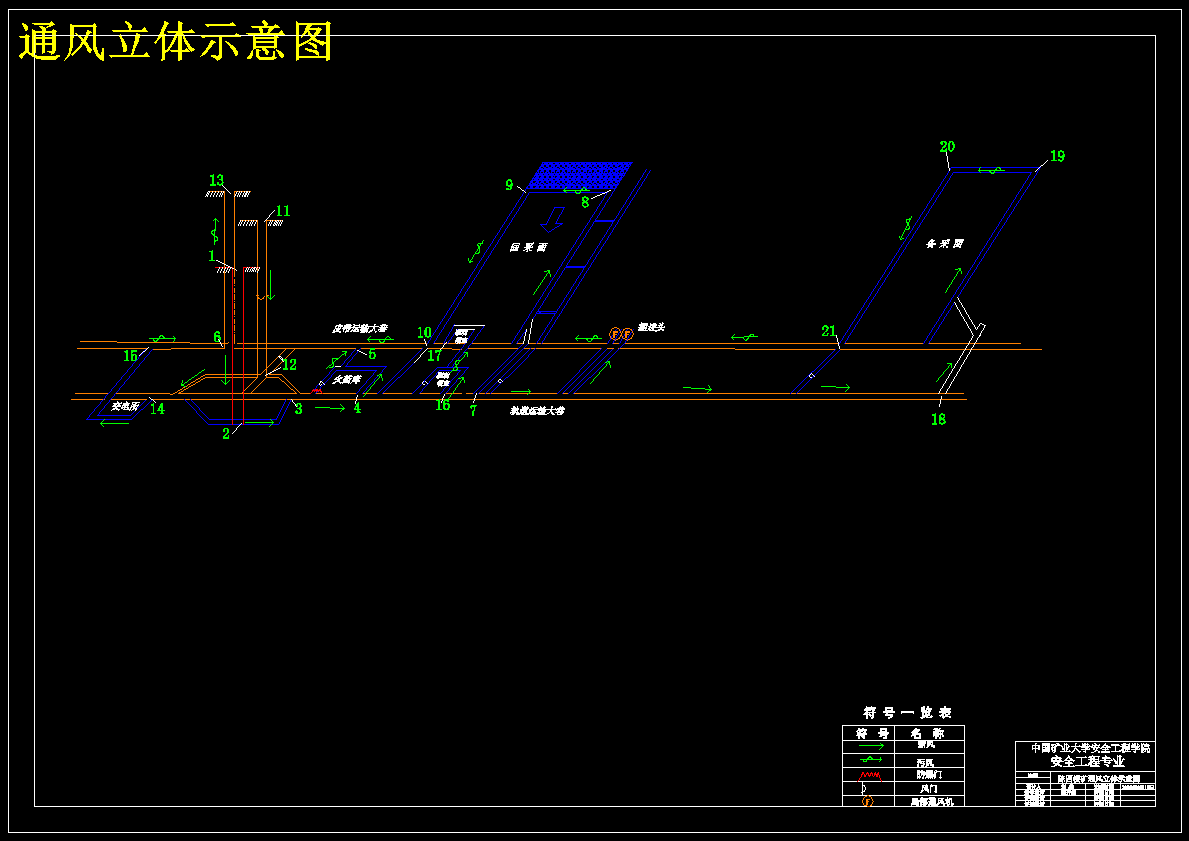This screenshot has height=841, width=1189.
Task: Select node label 4 below 火药库
Action: click(357, 408)
